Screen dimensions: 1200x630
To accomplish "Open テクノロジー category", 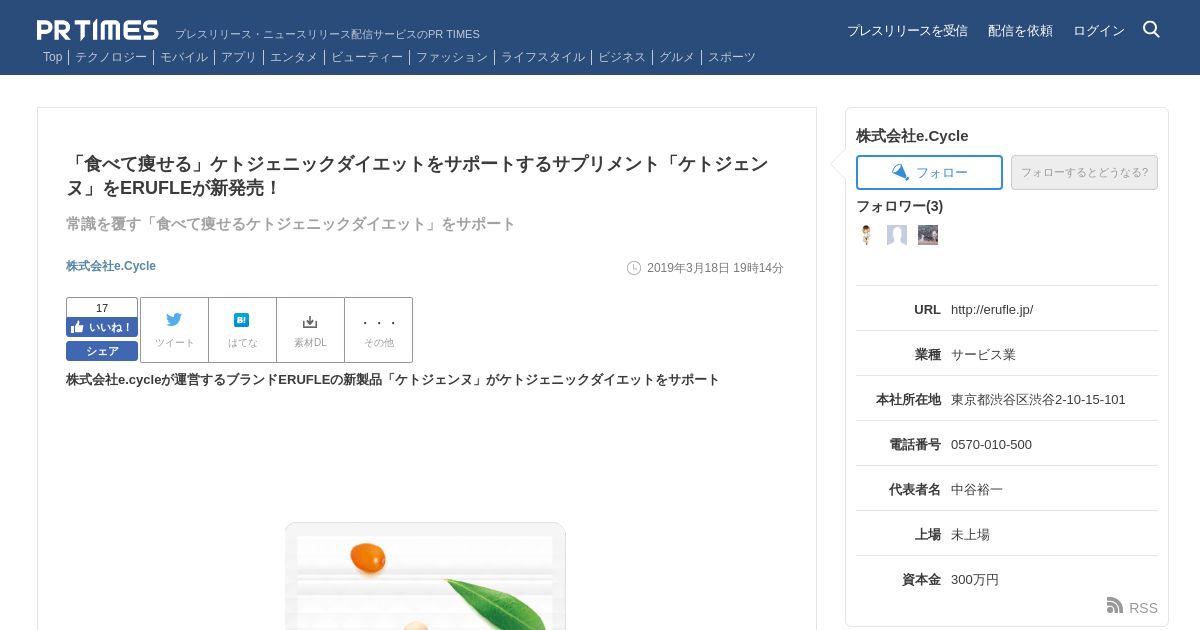I will point(111,57).
